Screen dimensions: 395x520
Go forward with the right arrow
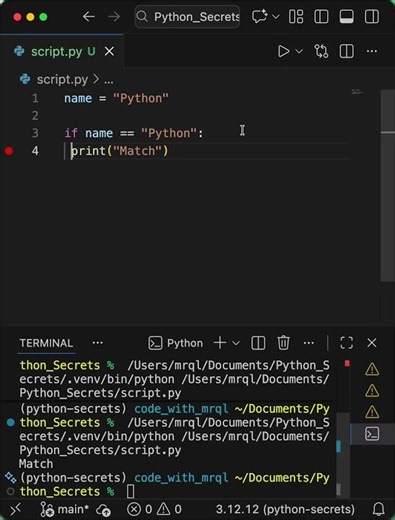(114, 16)
